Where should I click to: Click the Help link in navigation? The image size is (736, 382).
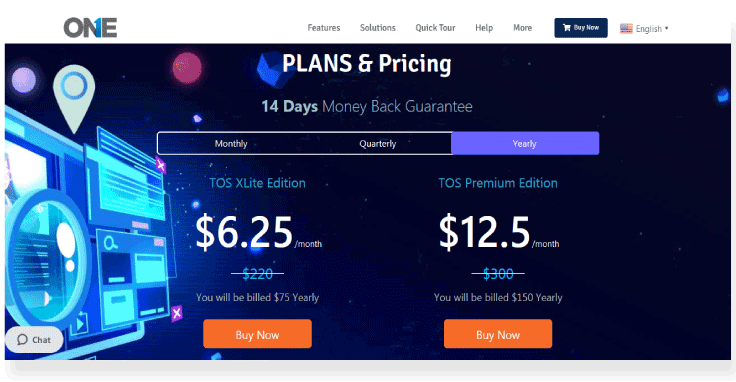[x=484, y=28]
